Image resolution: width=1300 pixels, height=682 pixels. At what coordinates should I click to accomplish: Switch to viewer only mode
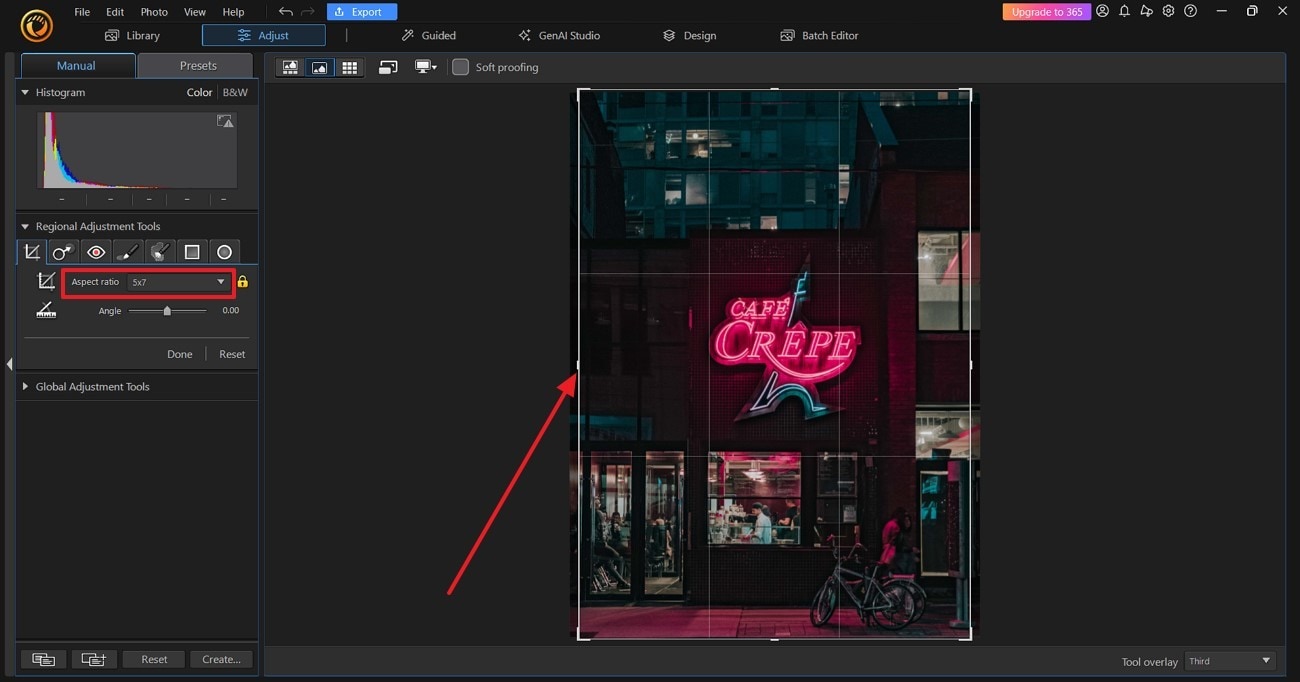[320, 67]
